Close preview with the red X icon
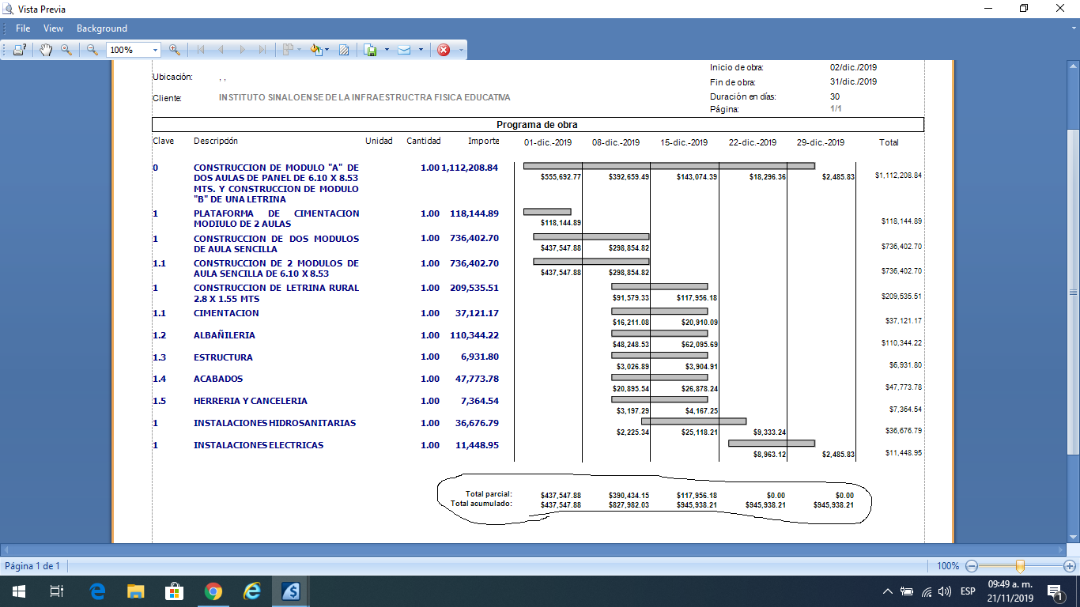Image resolution: width=1080 pixels, height=607 pixels. coord(443,50)
